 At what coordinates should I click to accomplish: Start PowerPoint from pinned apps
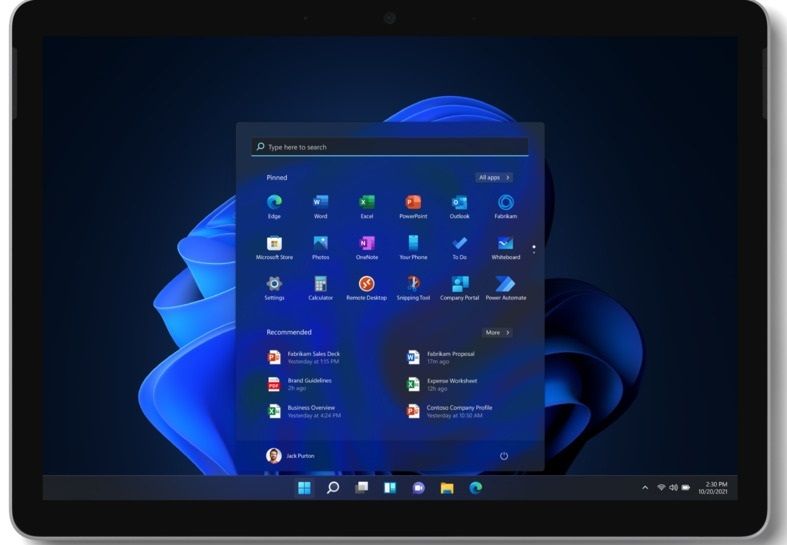click(413, 206)
